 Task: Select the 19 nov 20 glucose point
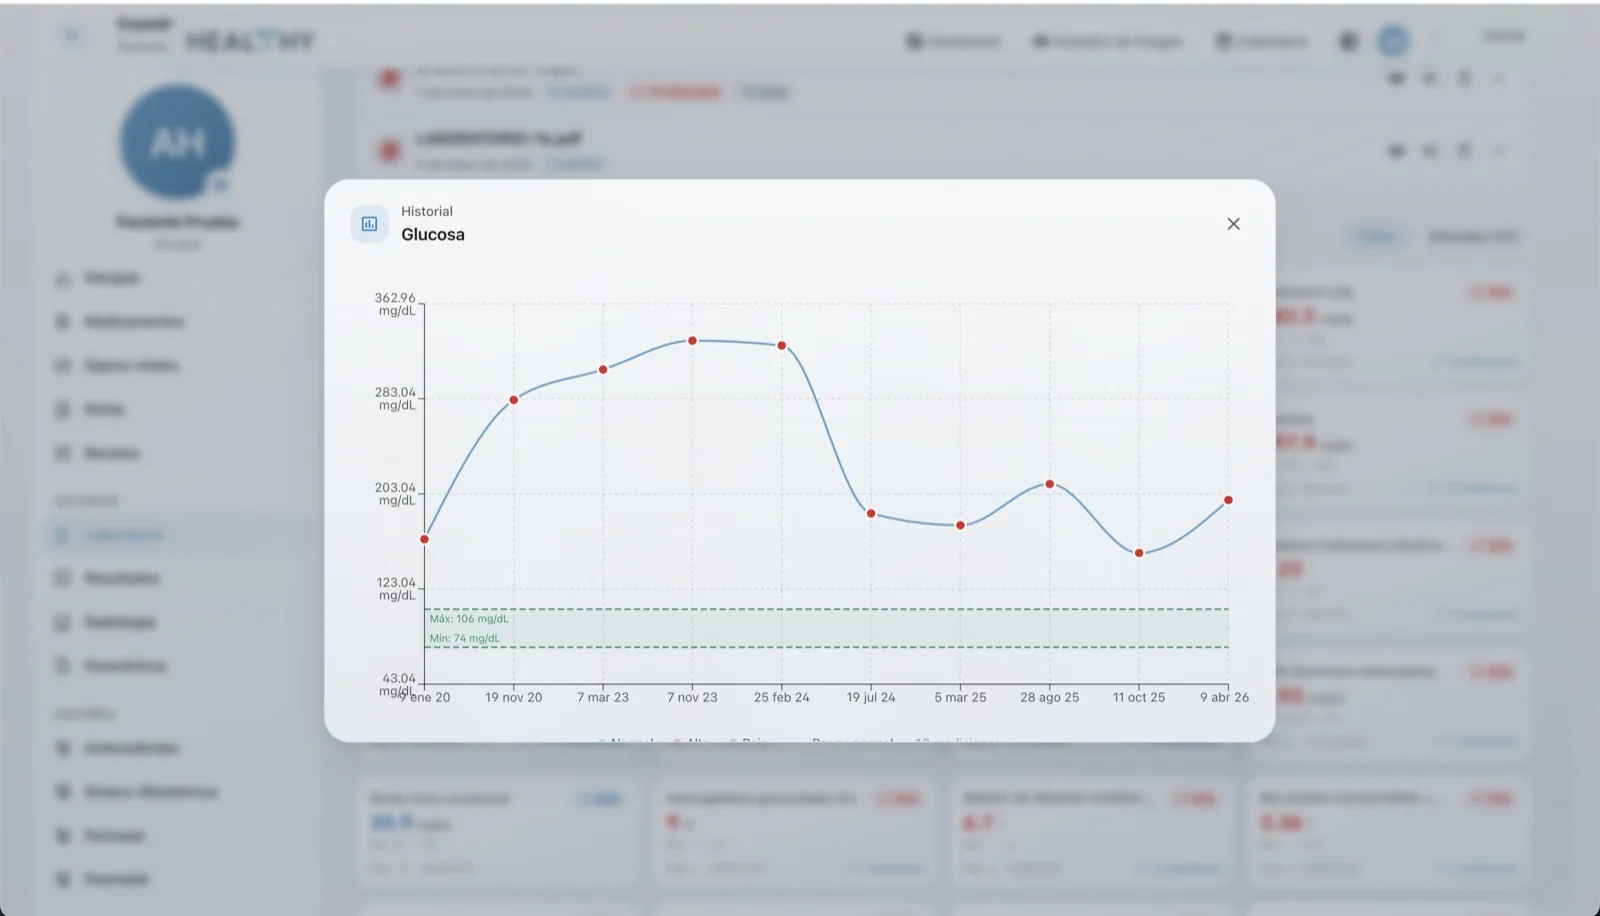(x=514, y=400)
